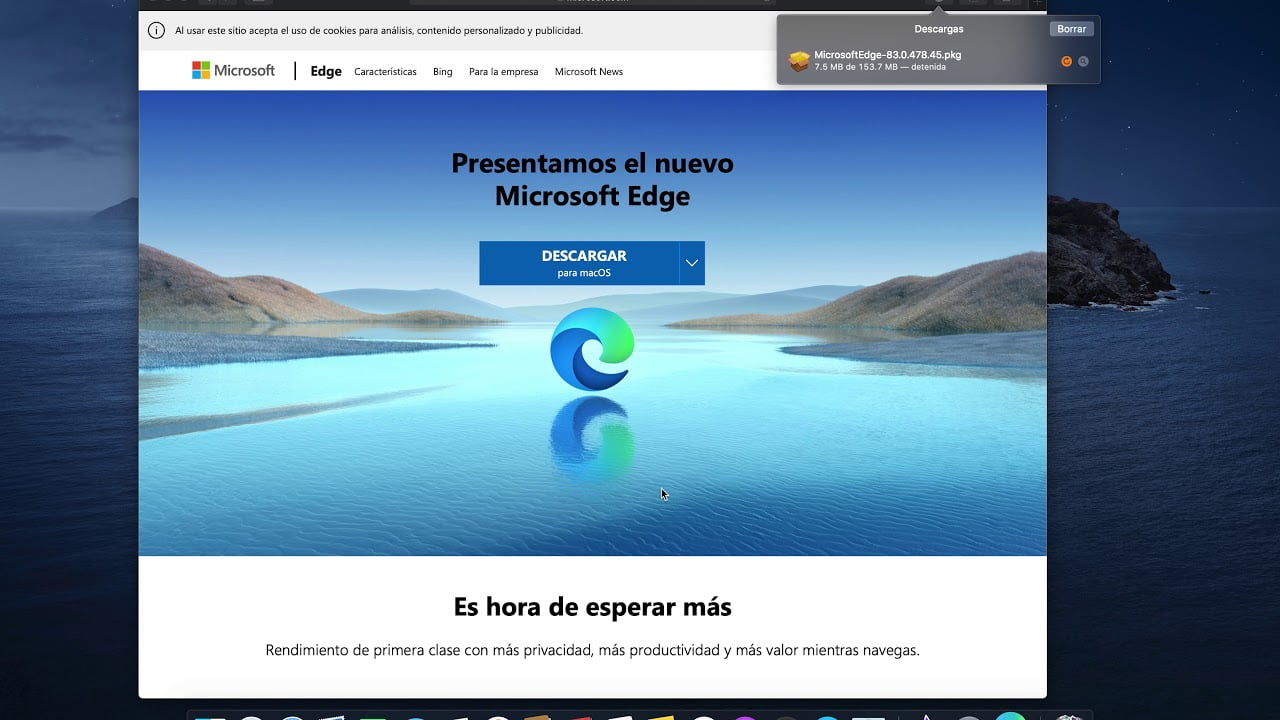The height and width of the screenshot is (720, 1280).
Task: Open Microsoft News from the navigation bar
Action: (589, 72)
